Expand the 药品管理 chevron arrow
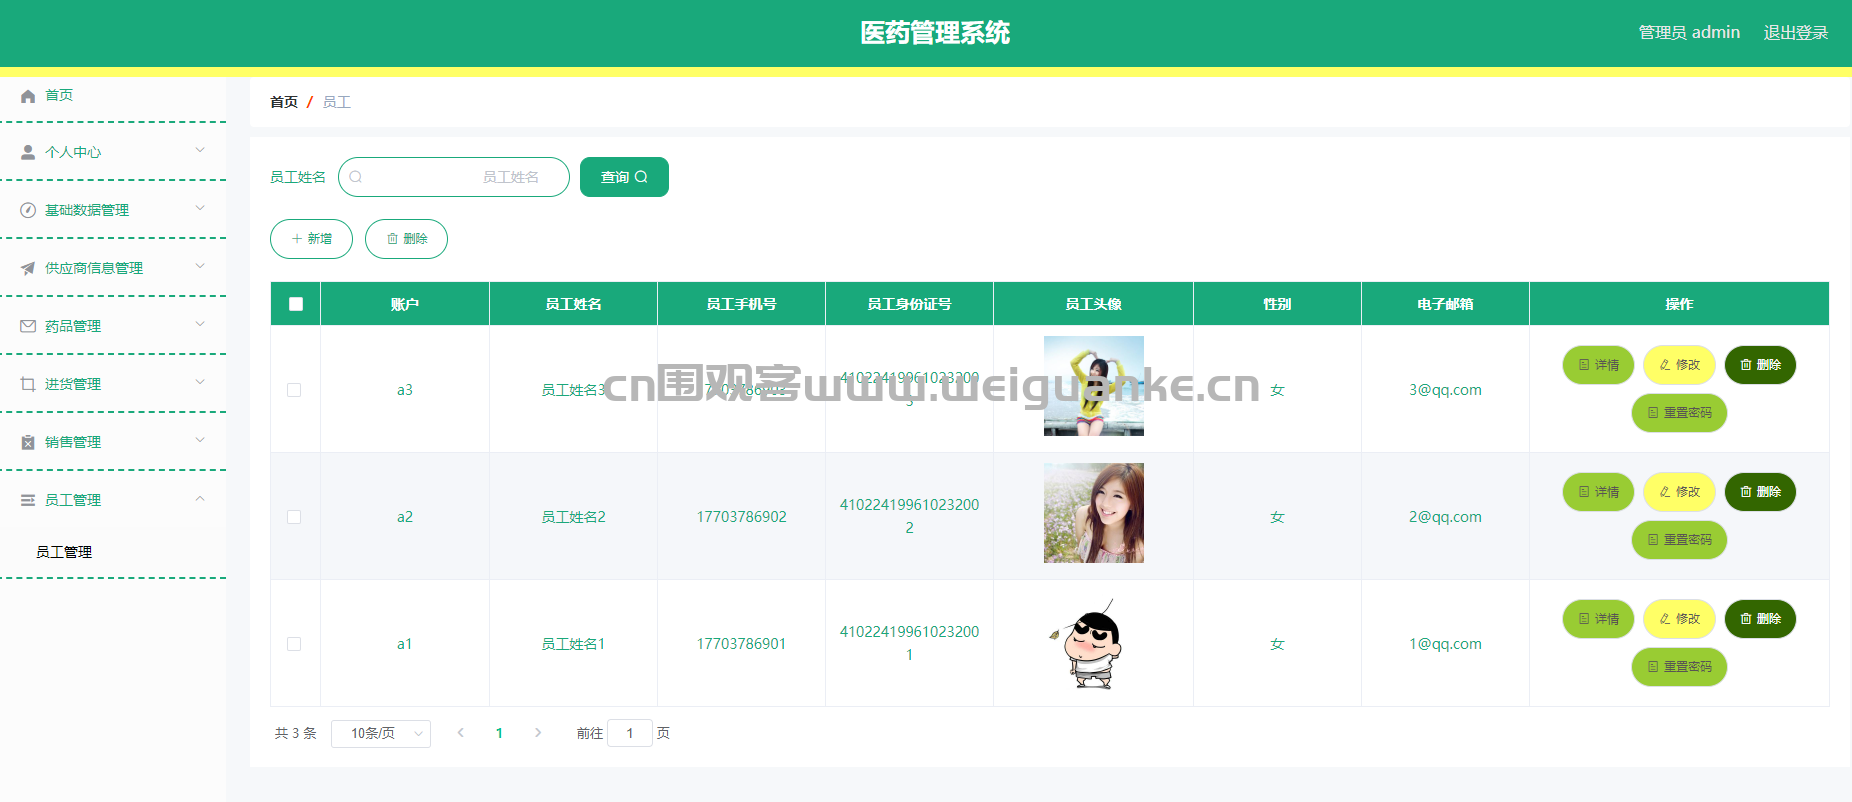This screenshot has width=1852, height=802. pyautogui.click(x=200, y=325)
